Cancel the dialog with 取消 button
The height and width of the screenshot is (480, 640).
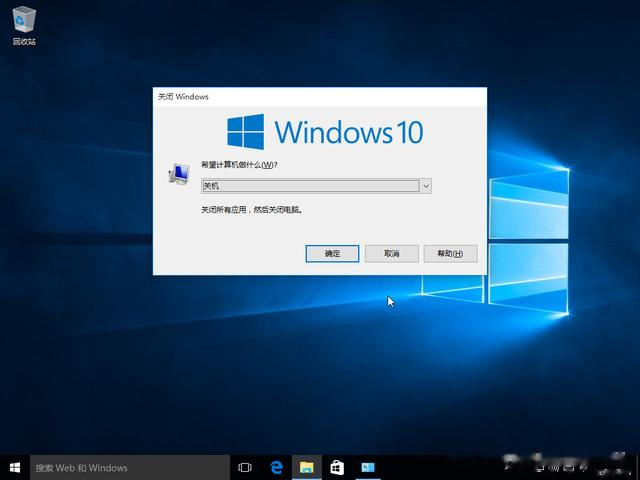(391, 254)
